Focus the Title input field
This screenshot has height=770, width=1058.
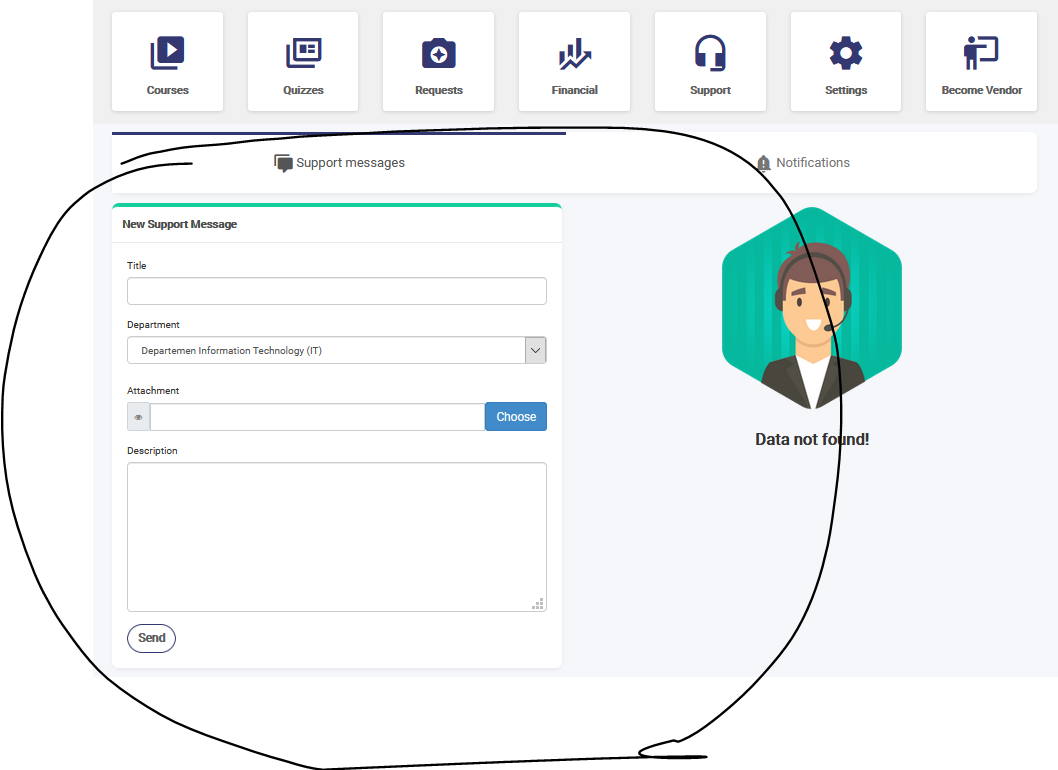[x=336, y=291]
